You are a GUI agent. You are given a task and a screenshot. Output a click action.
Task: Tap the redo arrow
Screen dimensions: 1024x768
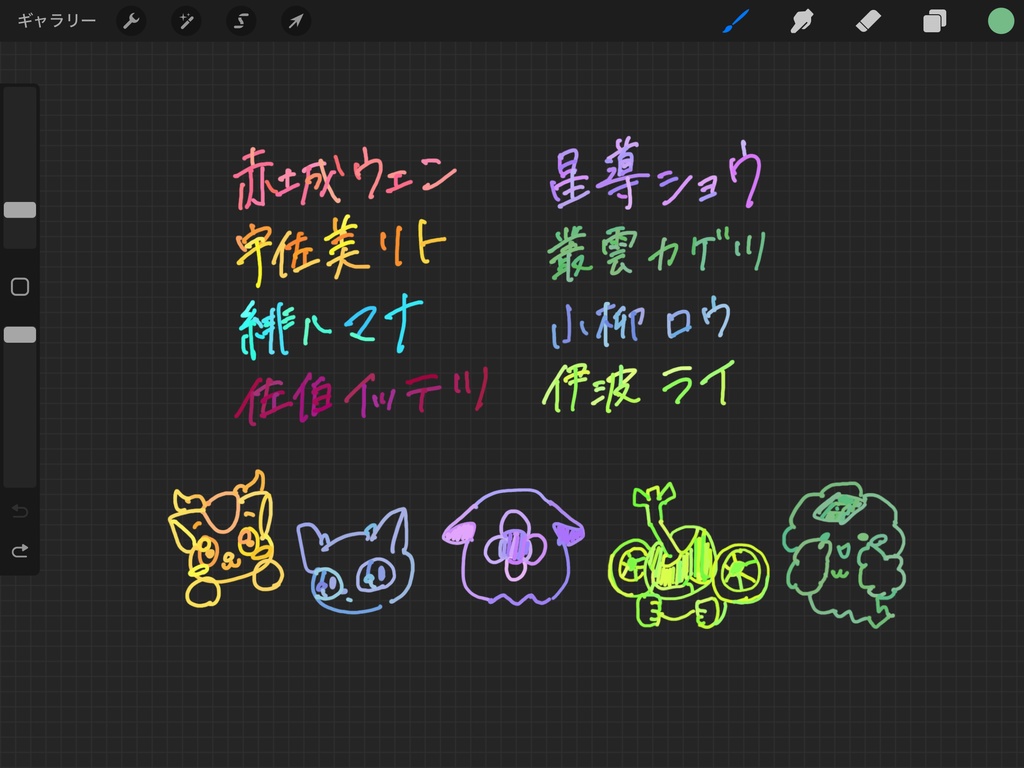tap(20, 551)
